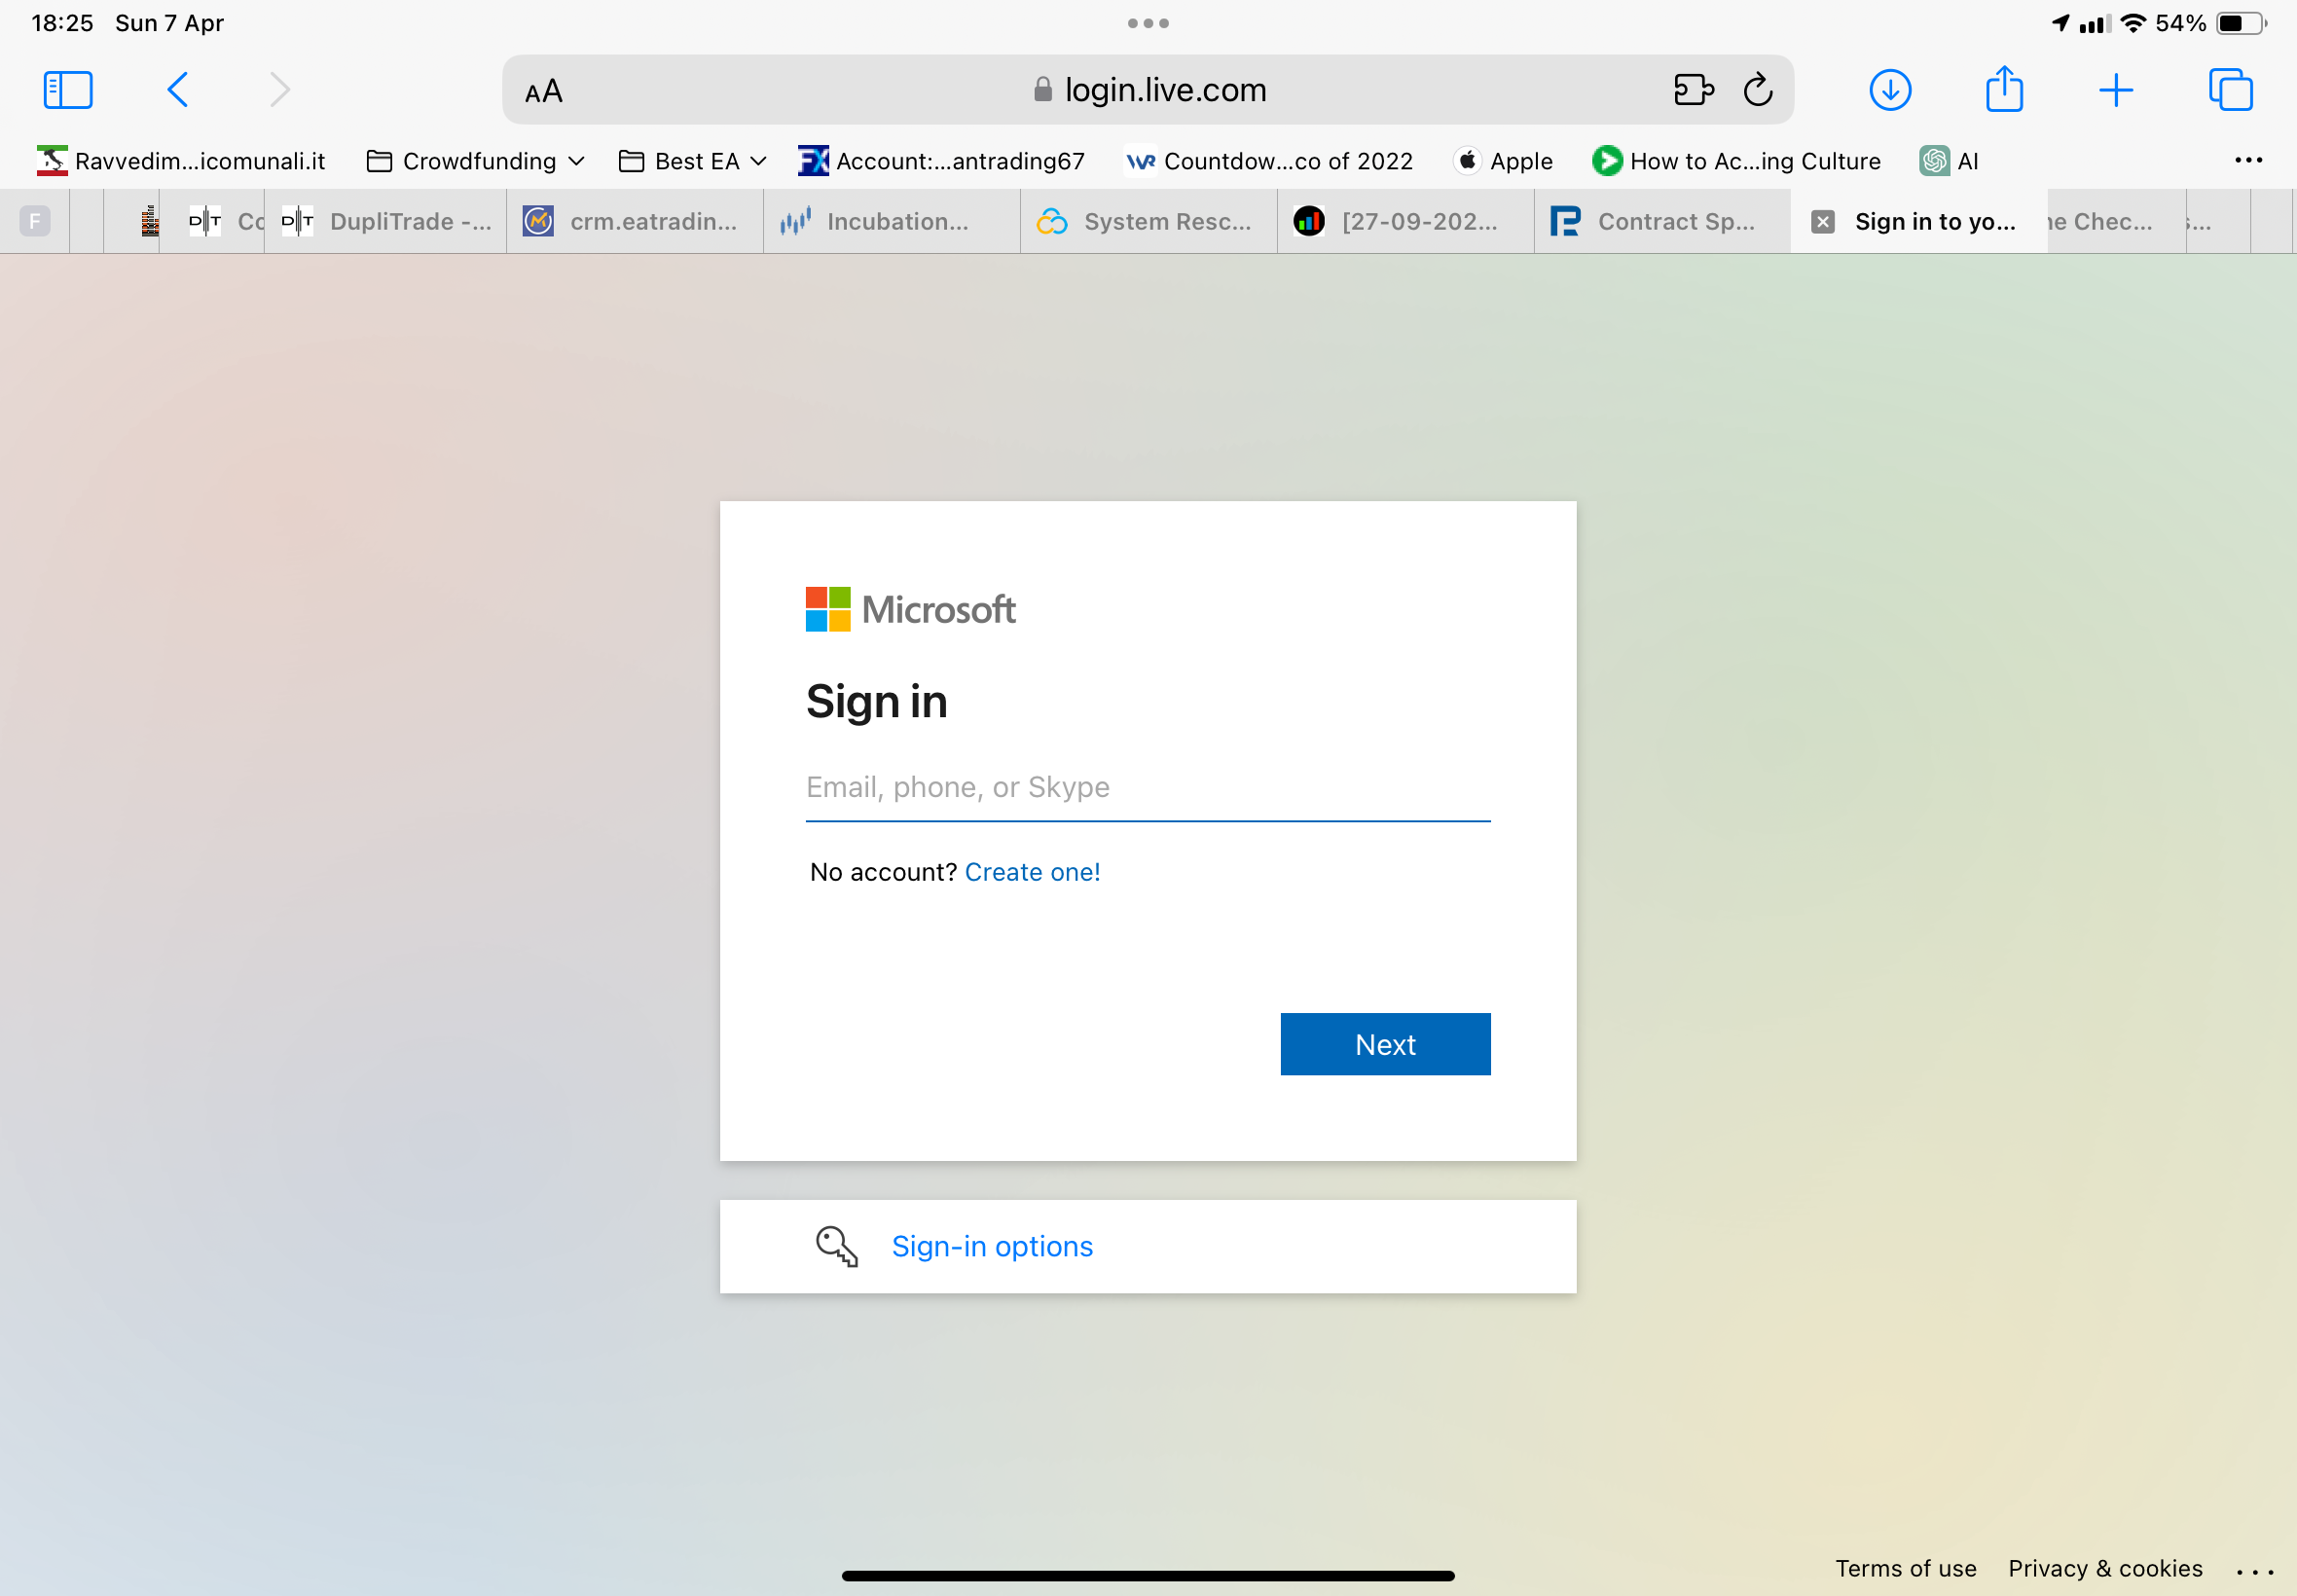Switch to the crm.eatradin... tab
The image size is (2297, 1596).
pos(635,221)
